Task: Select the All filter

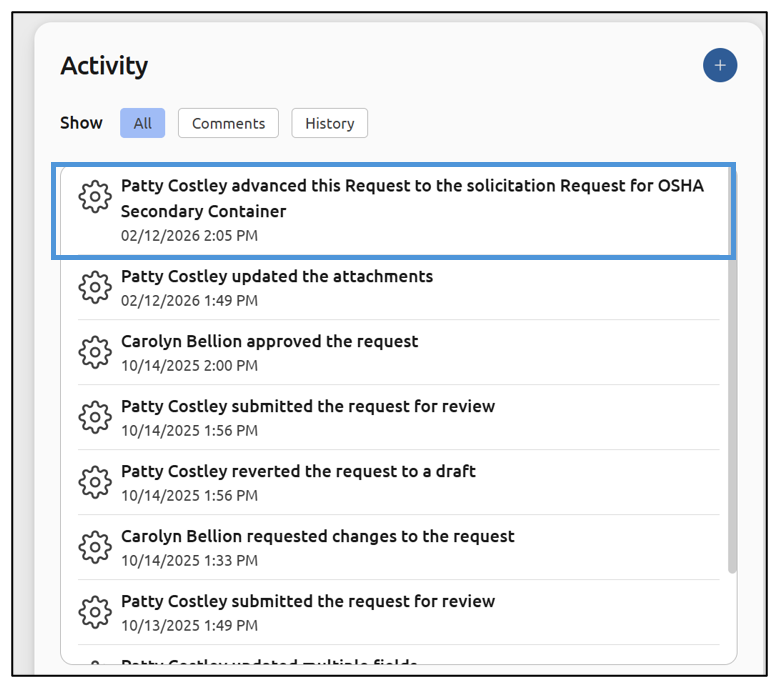Action: (142, 123)
